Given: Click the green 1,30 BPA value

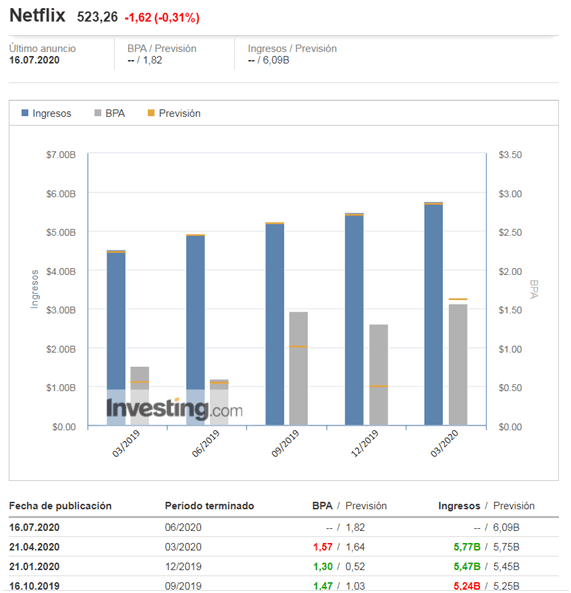Looking at the screenshot, I should click(x=323, y=567).
